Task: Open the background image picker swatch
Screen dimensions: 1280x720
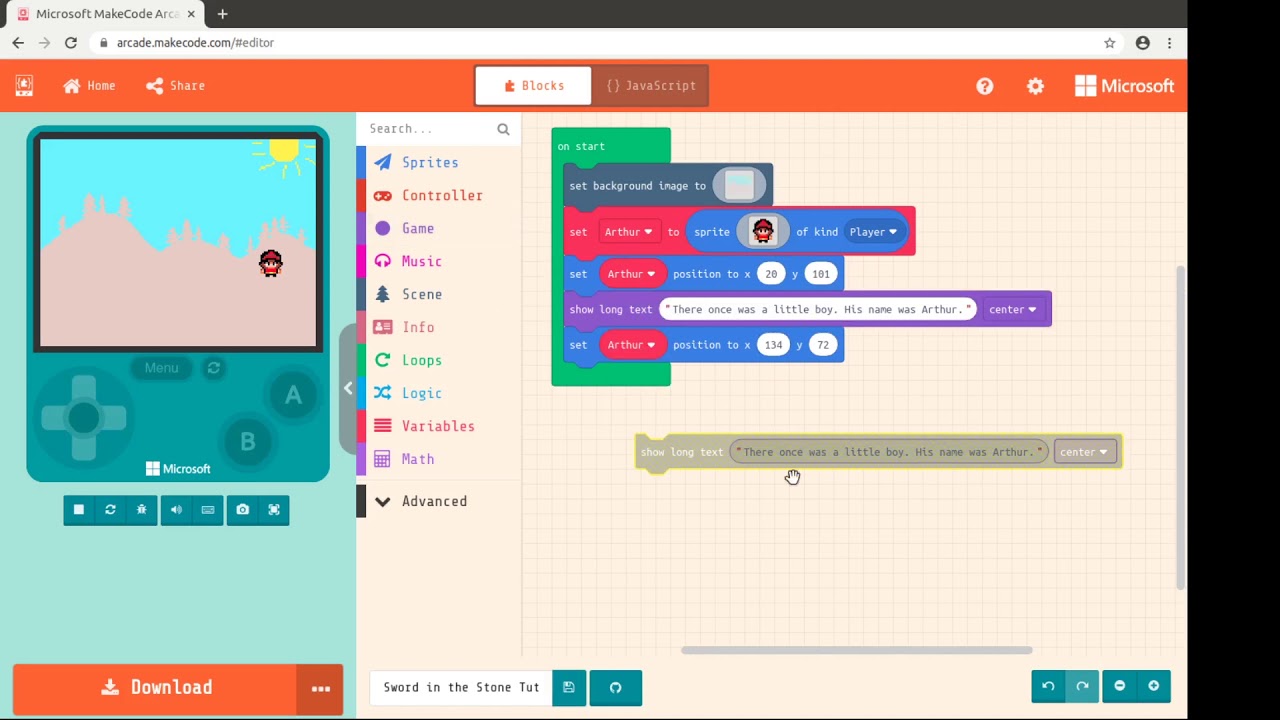Action: pyautogui.click(x=739, y=185)
